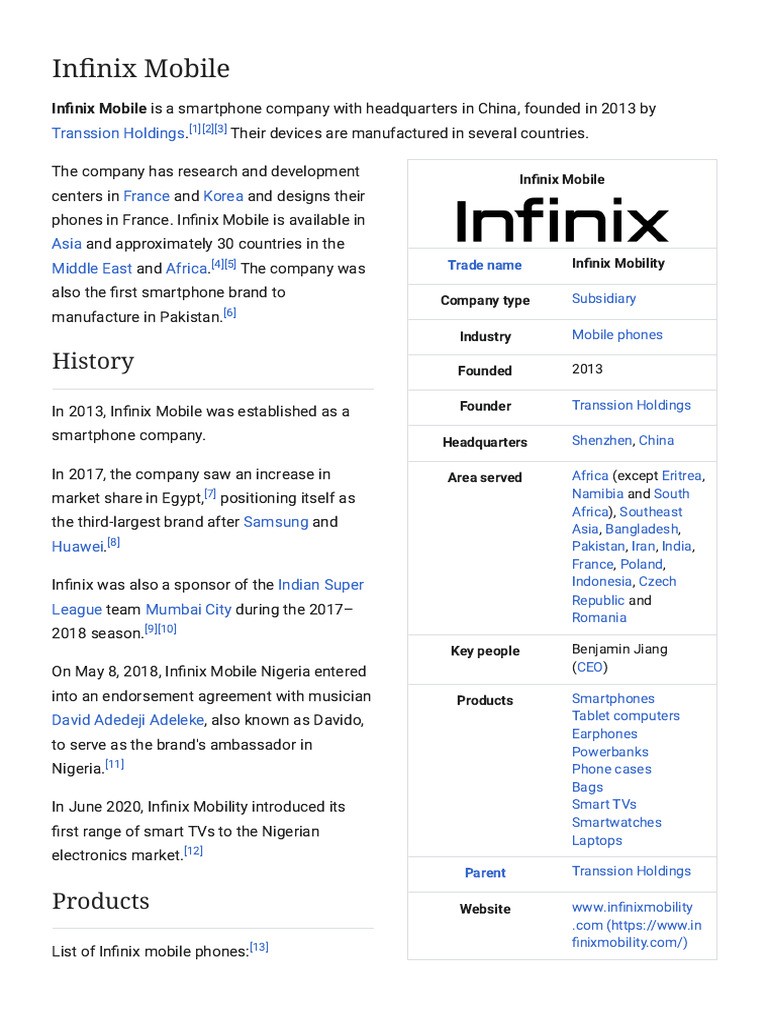
Task: Open the Parent infobox label link
Action: click(485, 873)
